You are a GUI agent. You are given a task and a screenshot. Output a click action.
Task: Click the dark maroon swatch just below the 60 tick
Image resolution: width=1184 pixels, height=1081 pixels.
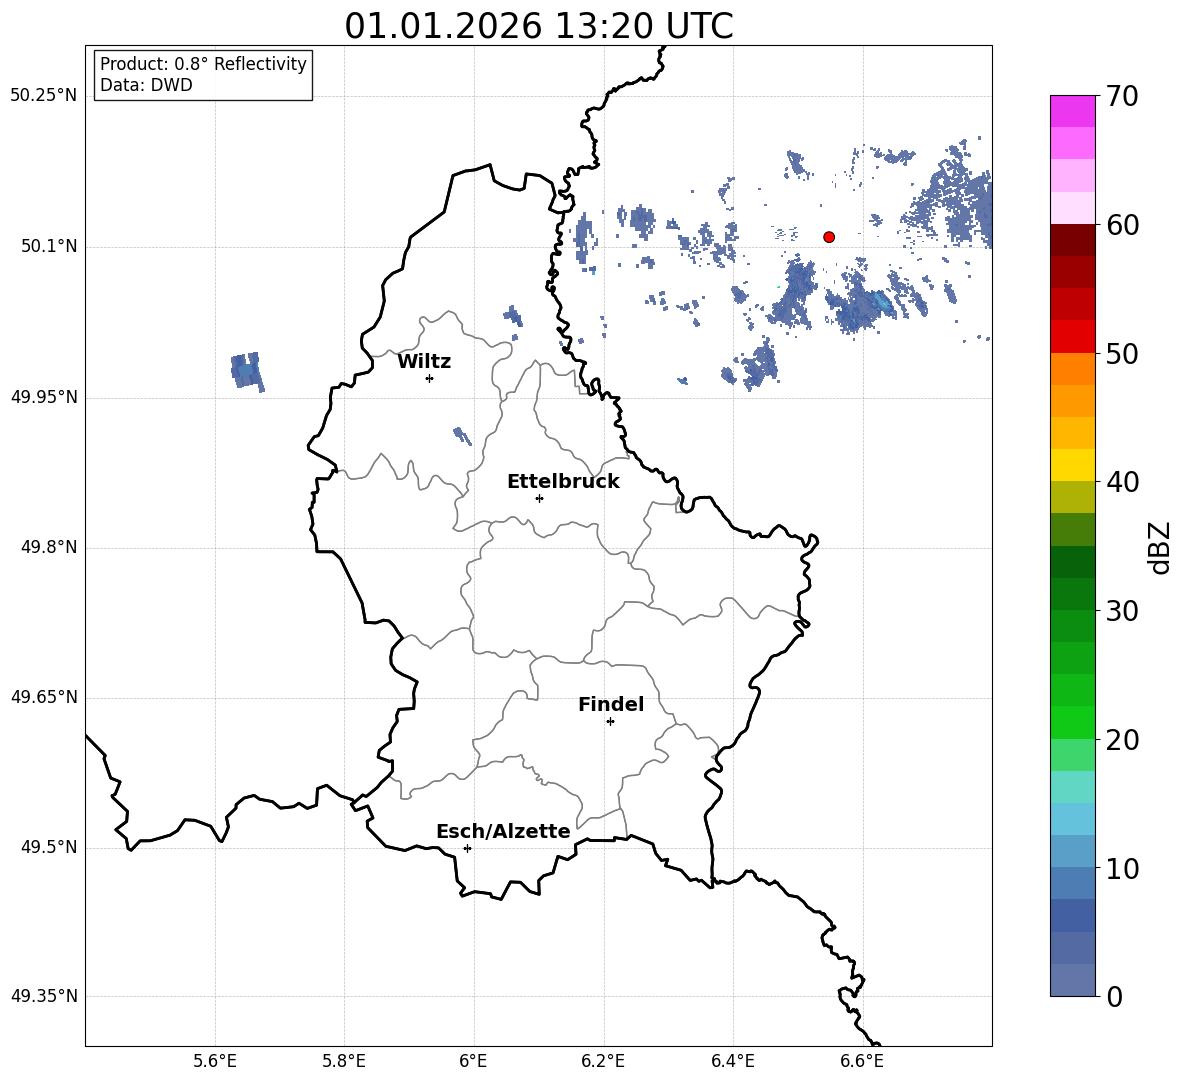click(x=1072, y=239)
